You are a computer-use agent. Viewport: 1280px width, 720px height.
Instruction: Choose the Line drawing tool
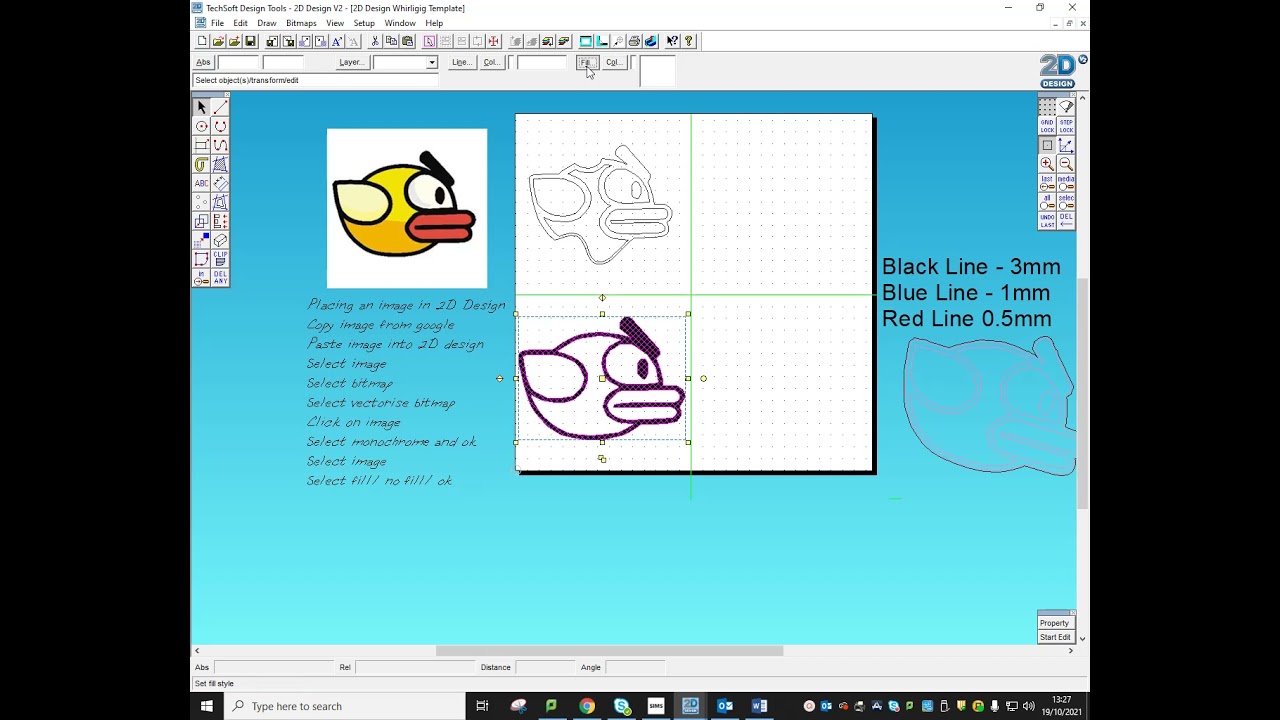[x=220, y=107]
